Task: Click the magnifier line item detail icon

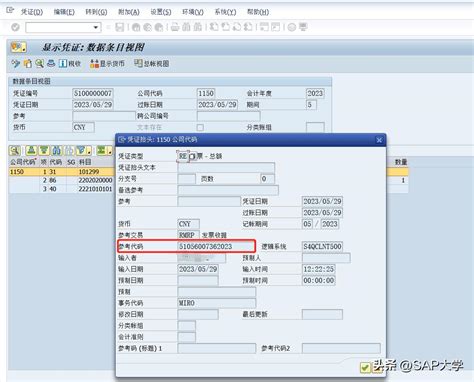Action: pyautogui.click(x=39, y=63)
